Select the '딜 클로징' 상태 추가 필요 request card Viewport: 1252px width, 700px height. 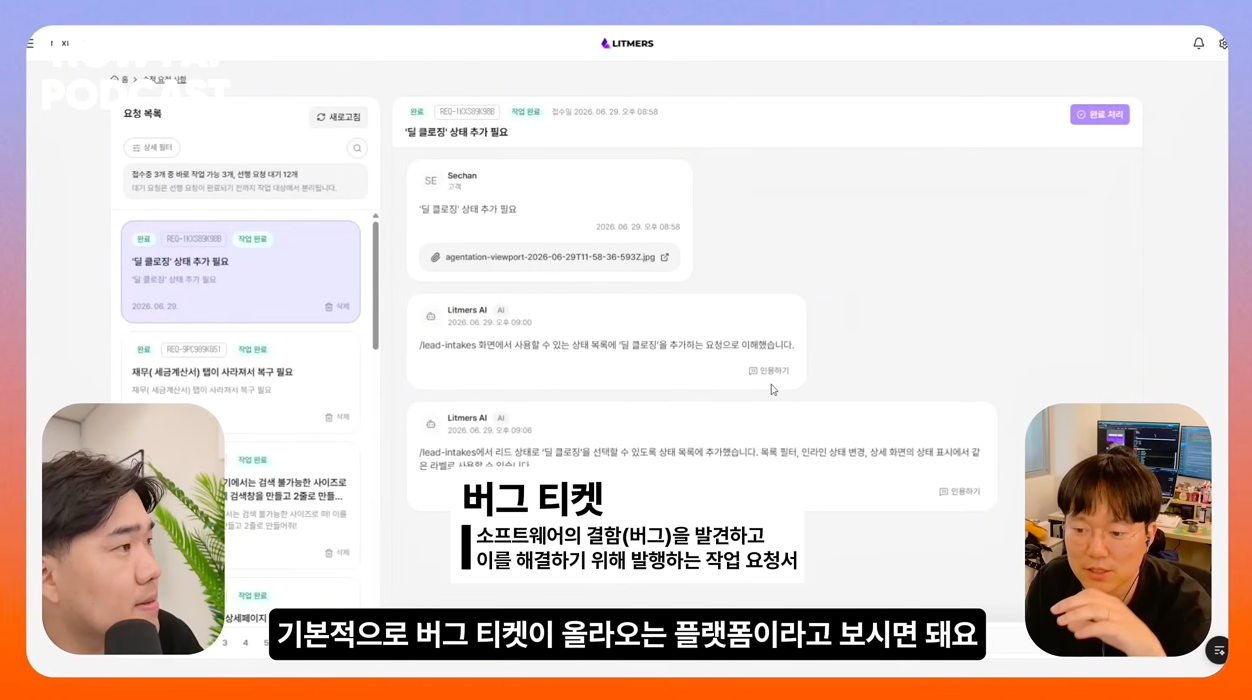pyautogui.click(x=241, y=272)
